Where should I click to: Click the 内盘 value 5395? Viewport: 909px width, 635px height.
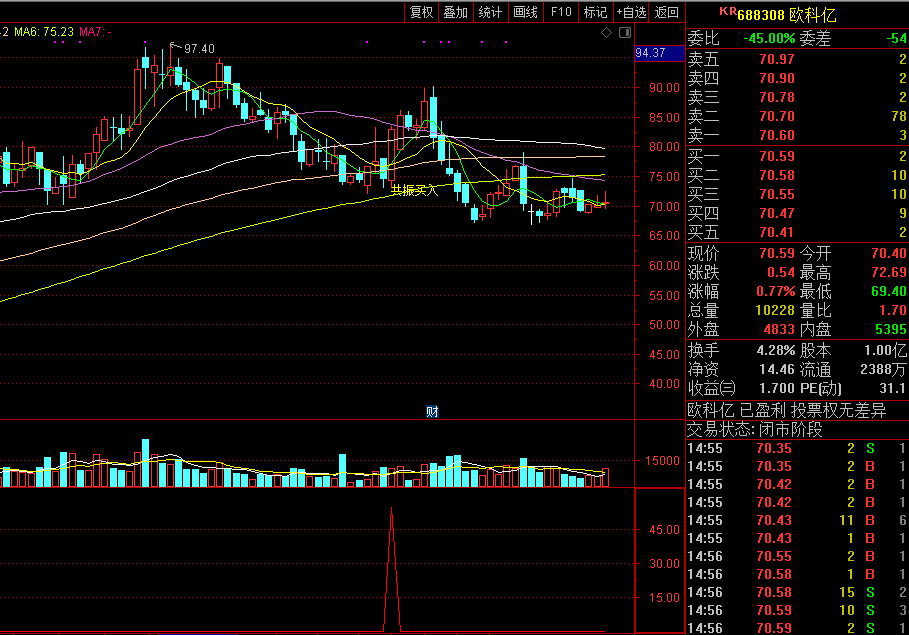890,329
